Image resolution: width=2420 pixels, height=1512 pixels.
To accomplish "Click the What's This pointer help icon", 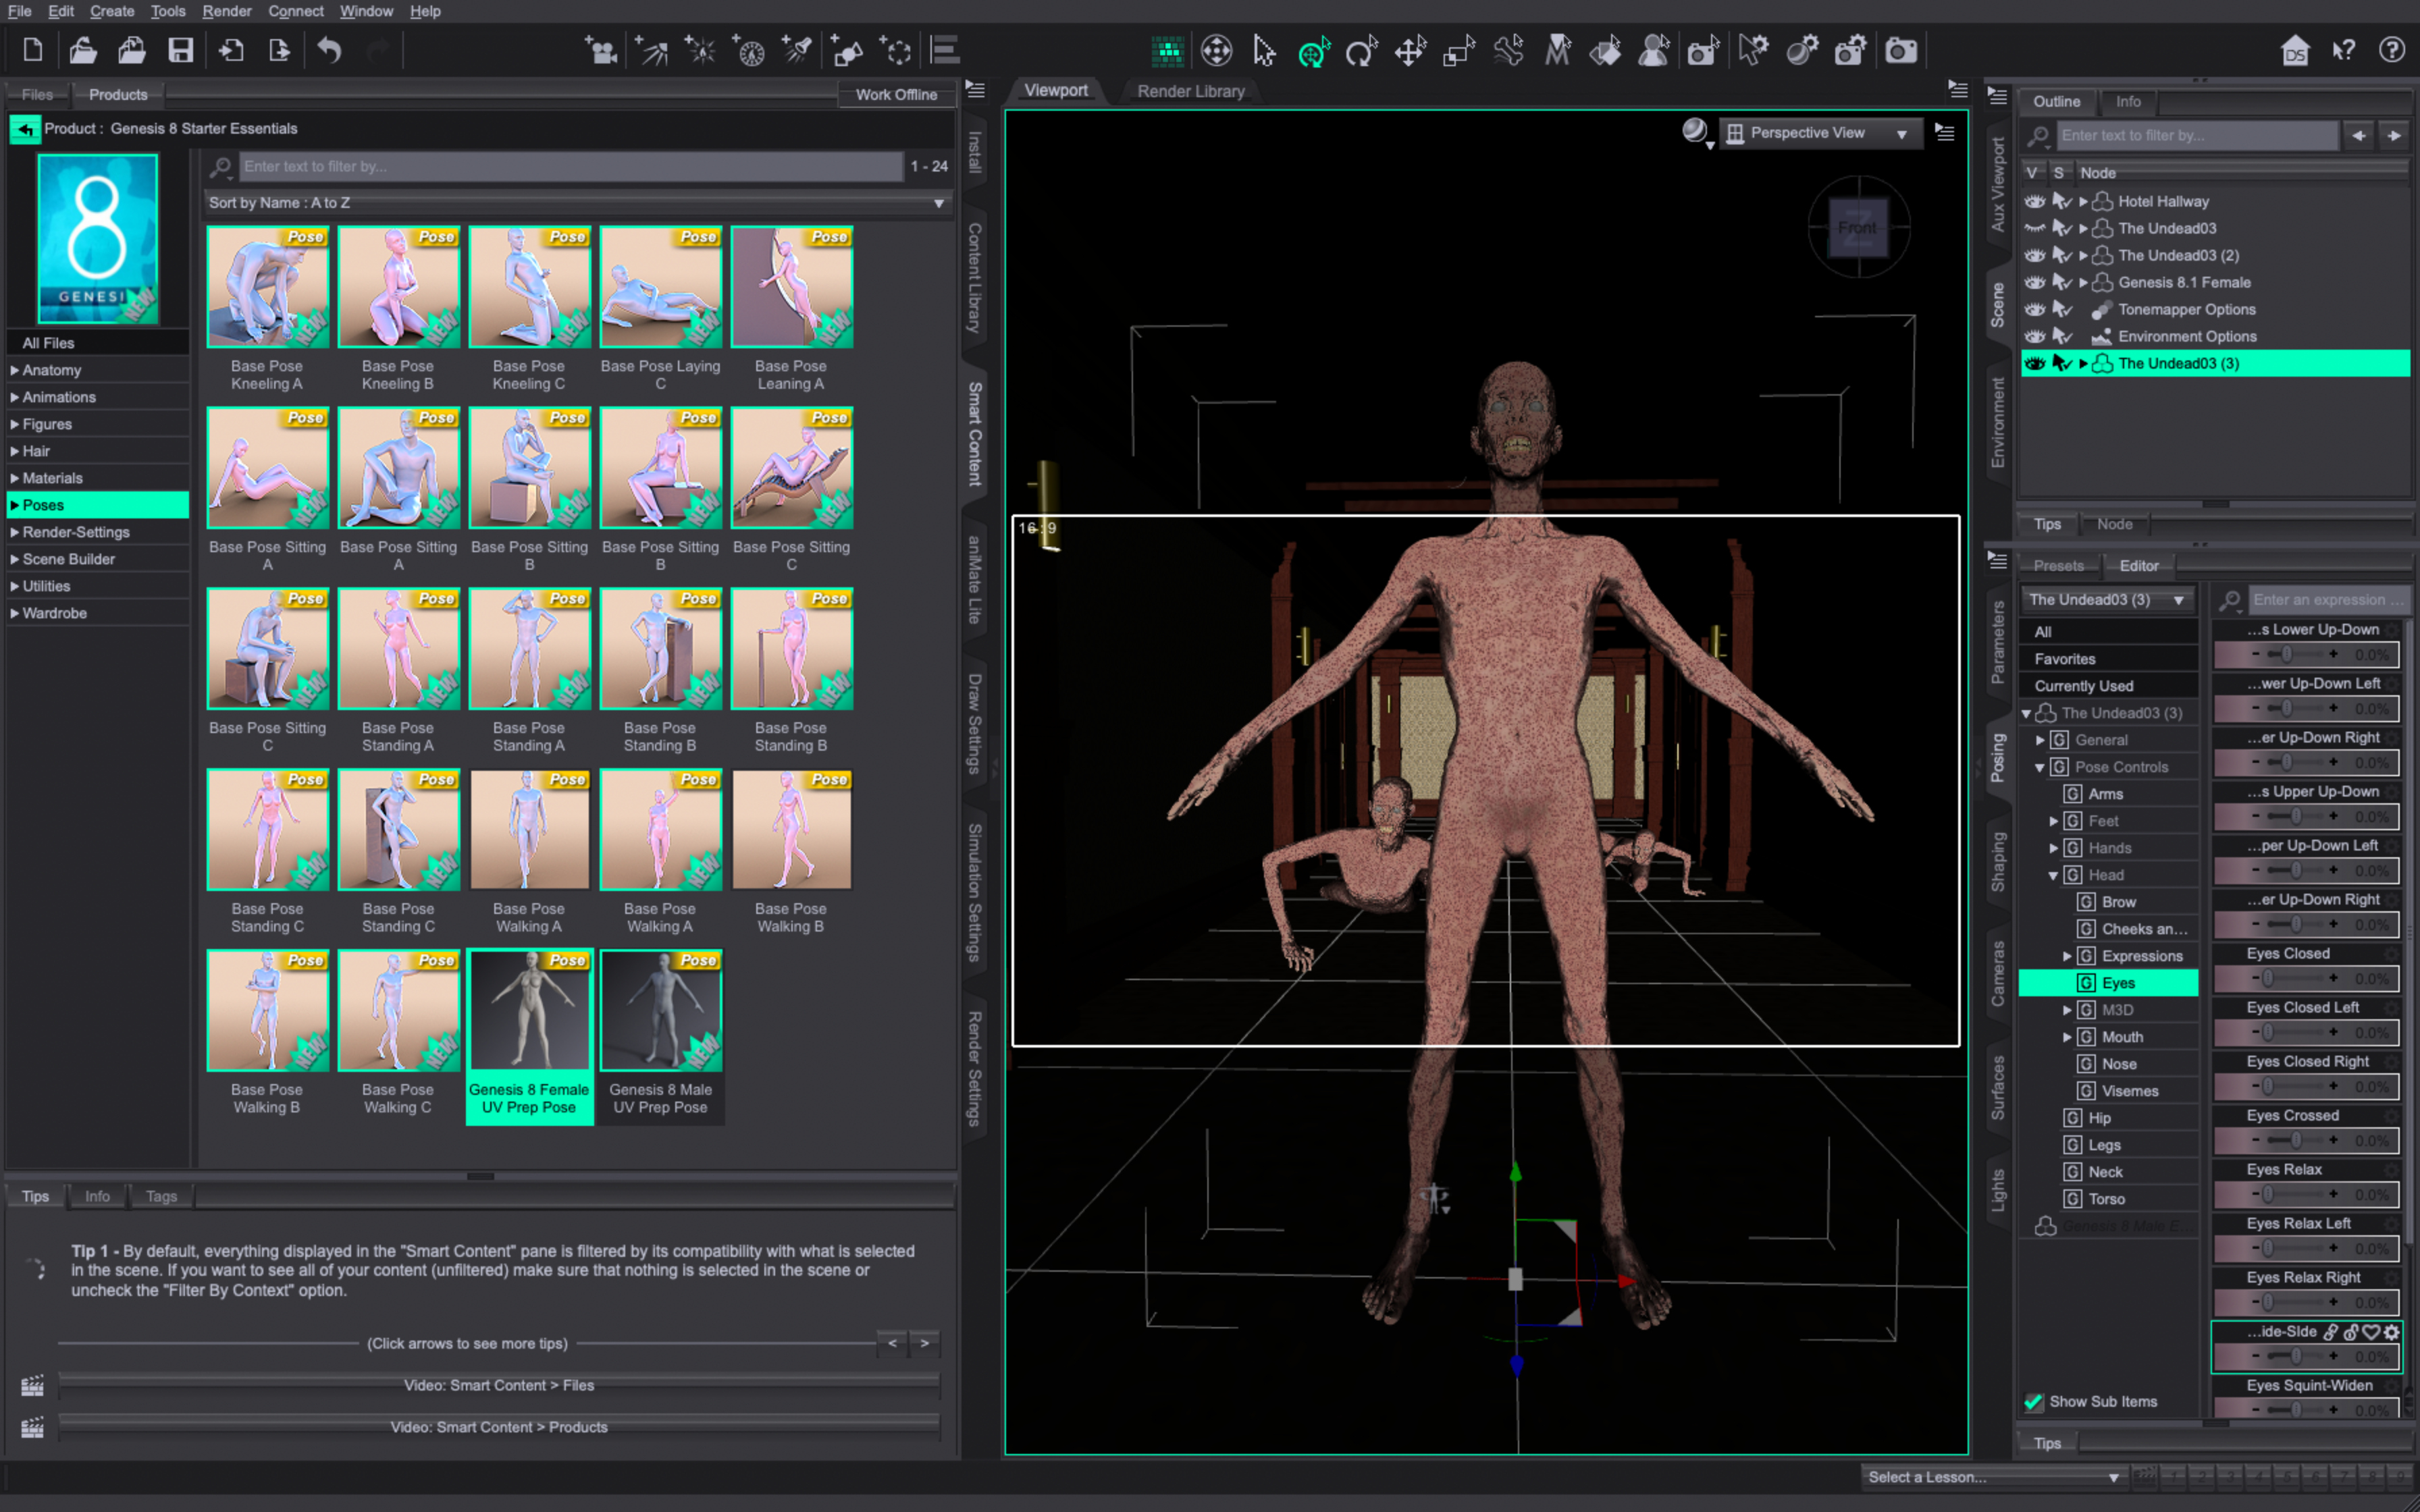I will 2343,50.
